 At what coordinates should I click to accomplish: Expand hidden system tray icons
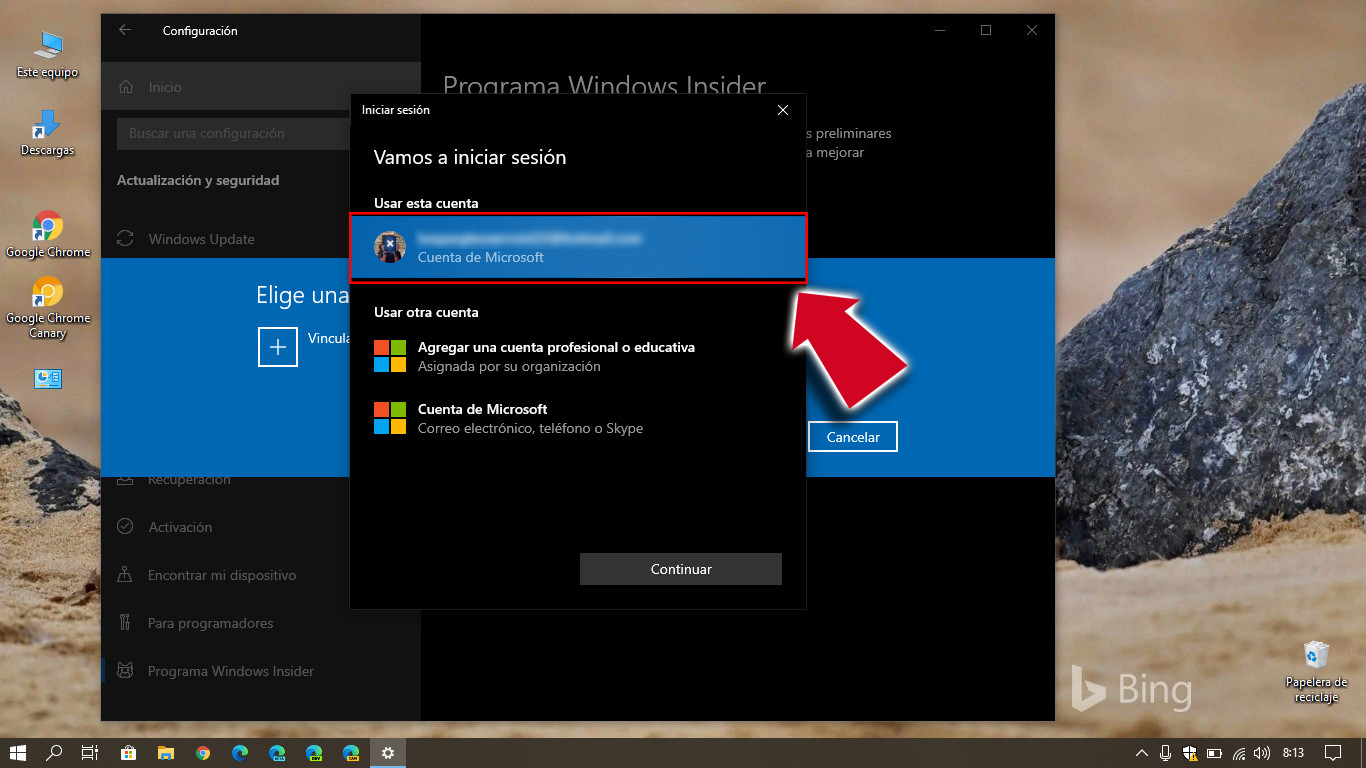point(1141,752)
